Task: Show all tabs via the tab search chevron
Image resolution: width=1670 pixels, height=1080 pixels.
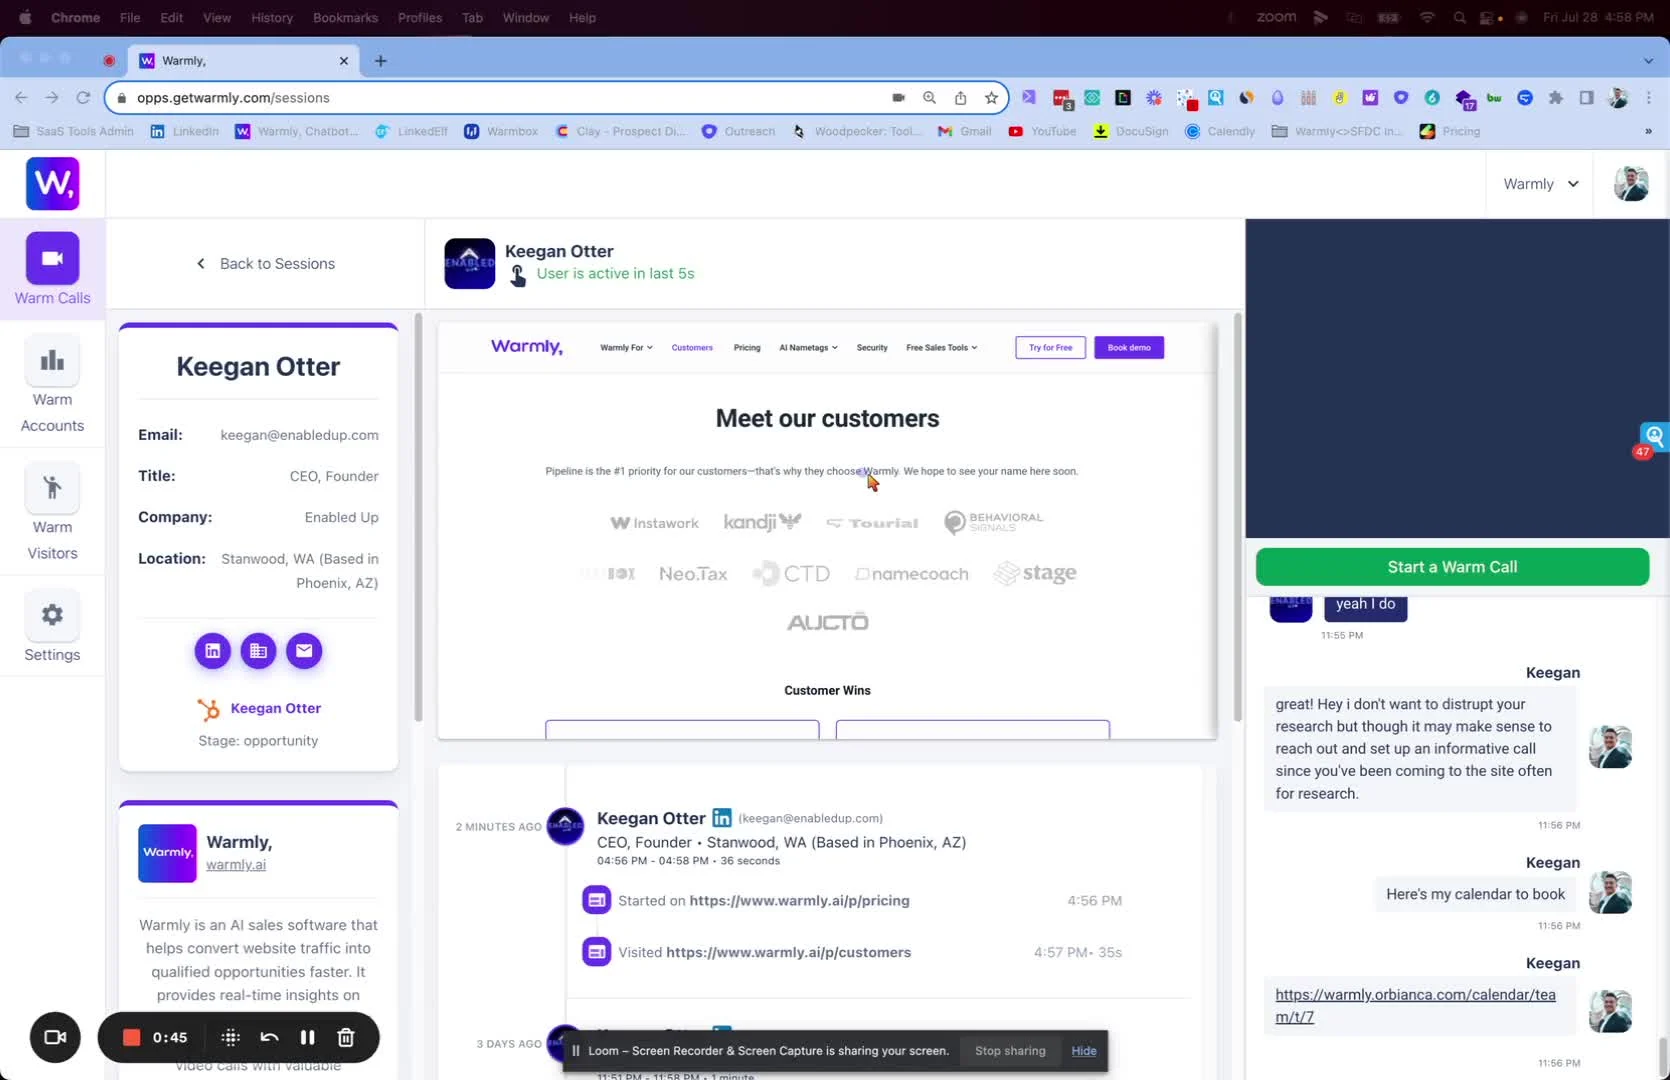Action: pyautogui.click(x=1648, y=61)
